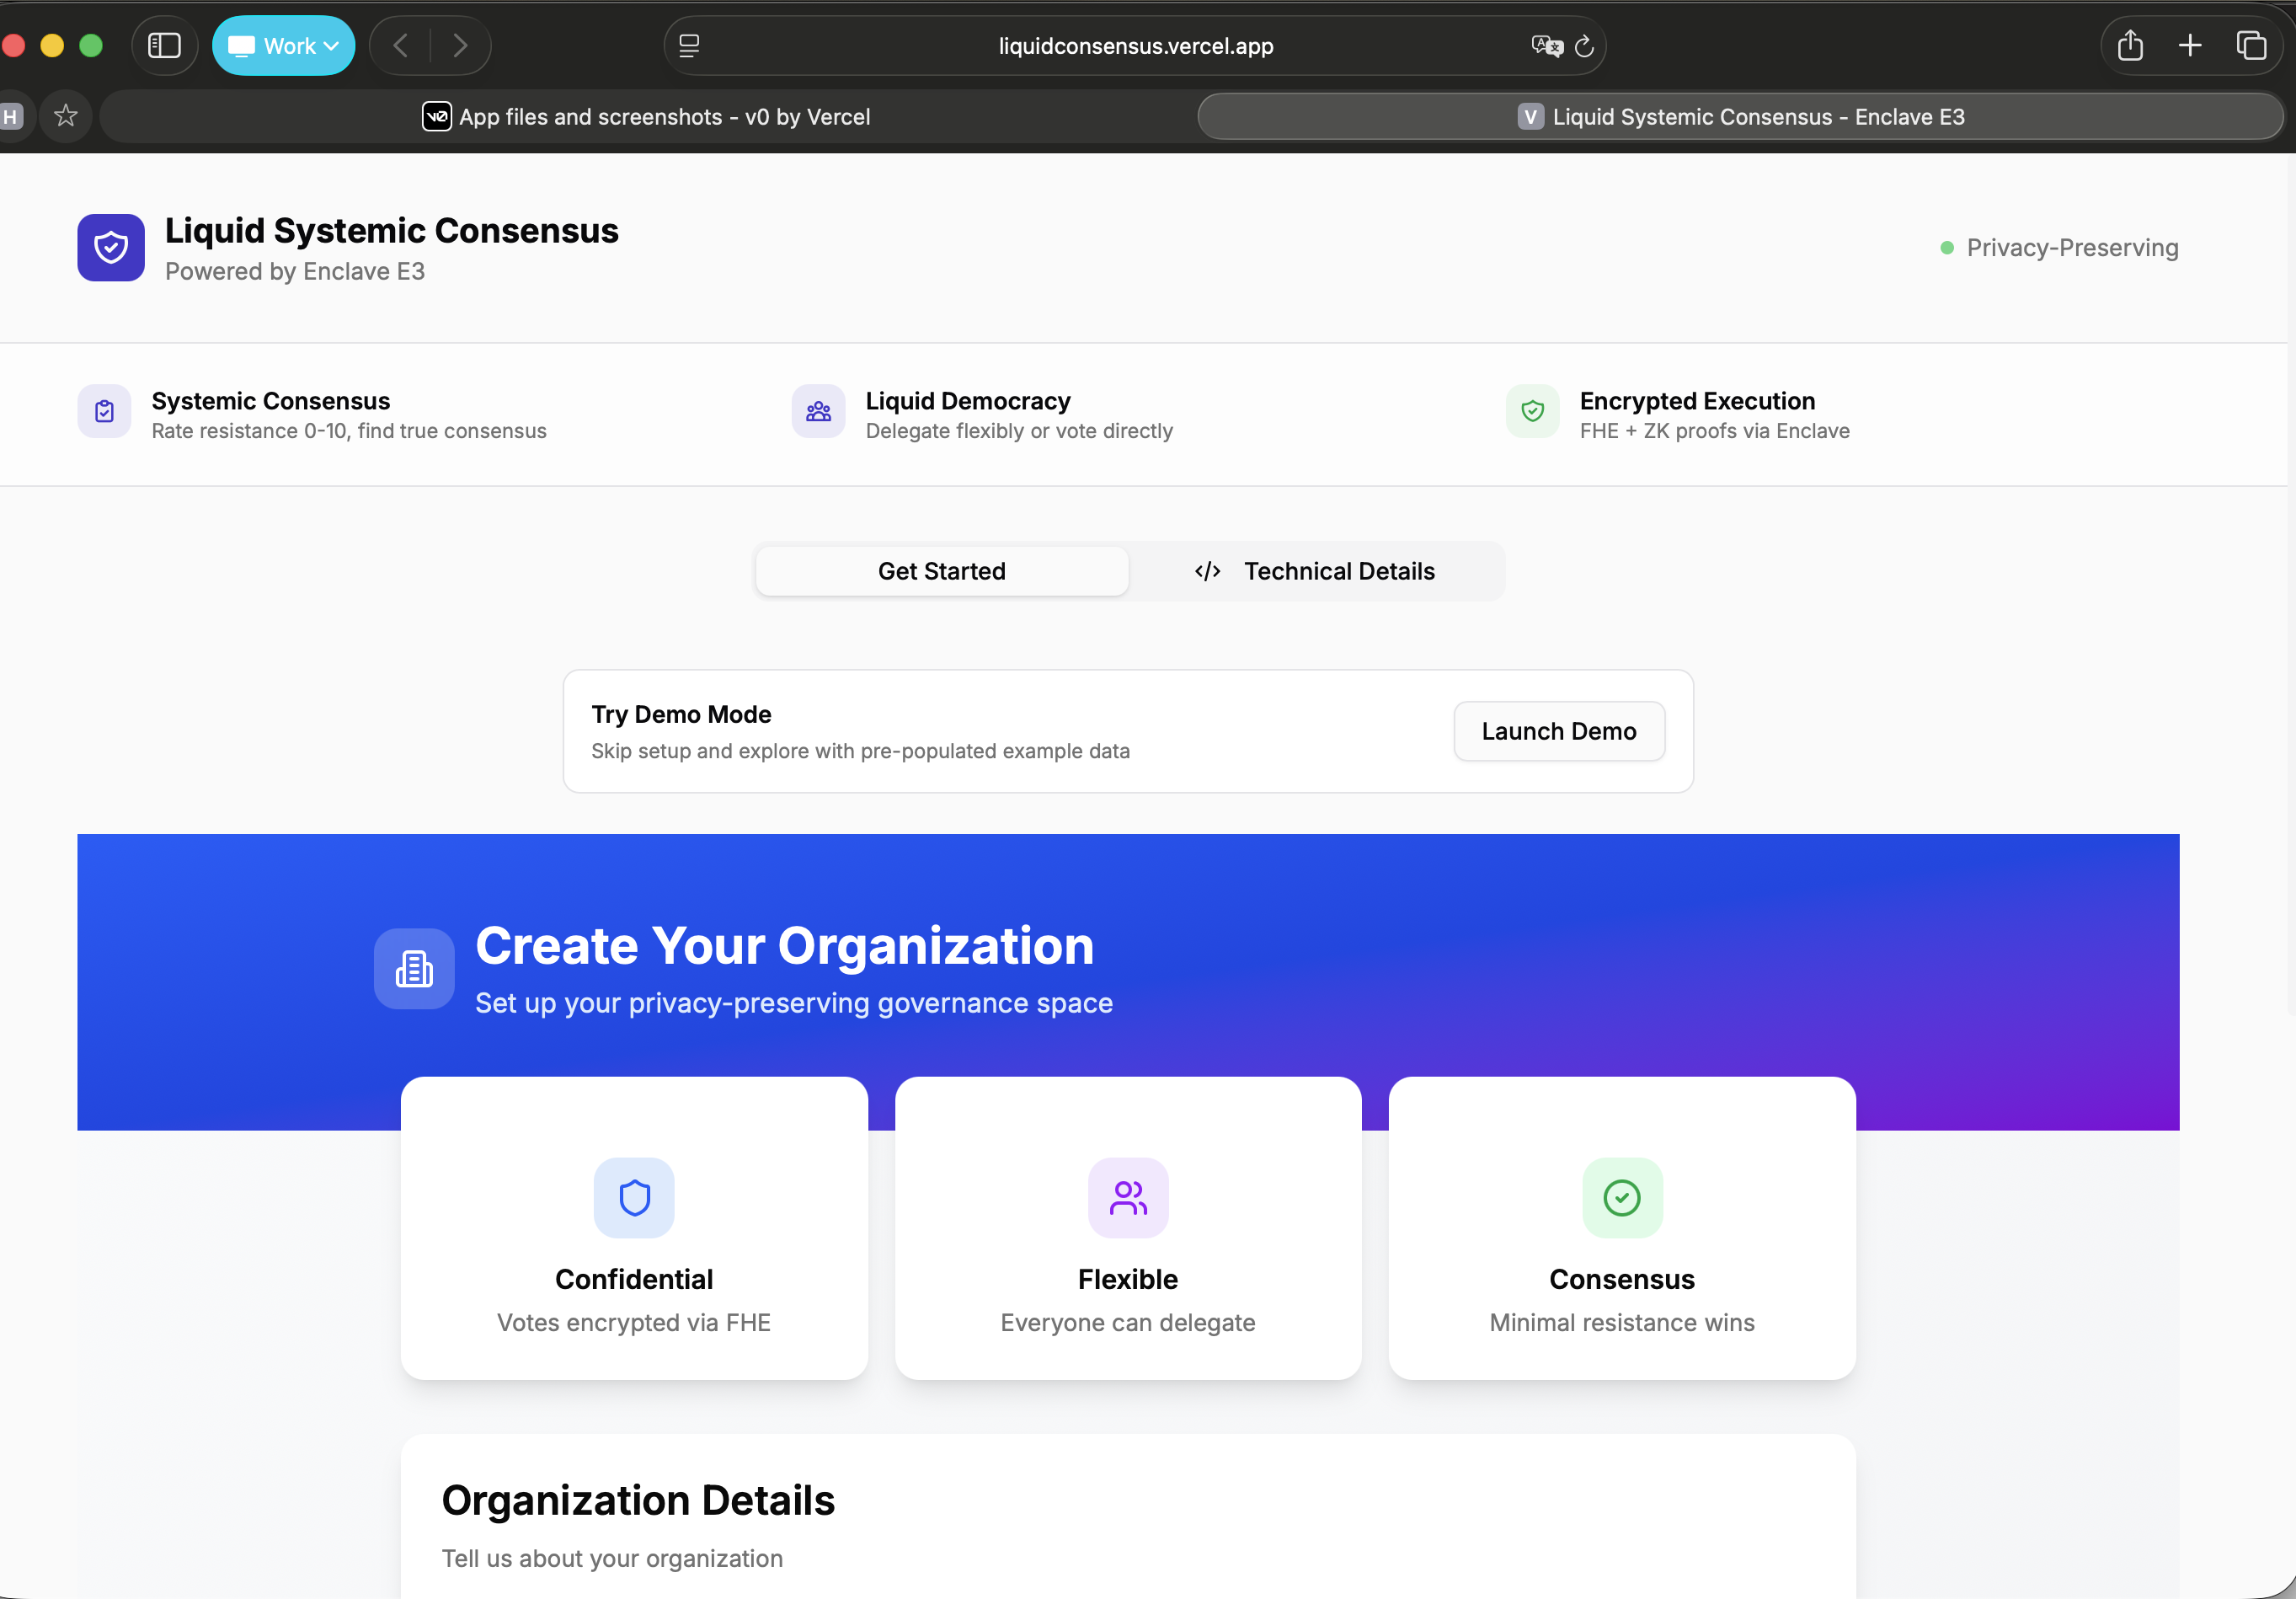Image resolution: width=2296 pixels, height=1599 pixels.
Task: Click the Encrypted Execution shield-check icon
Action: point(1532,411)
